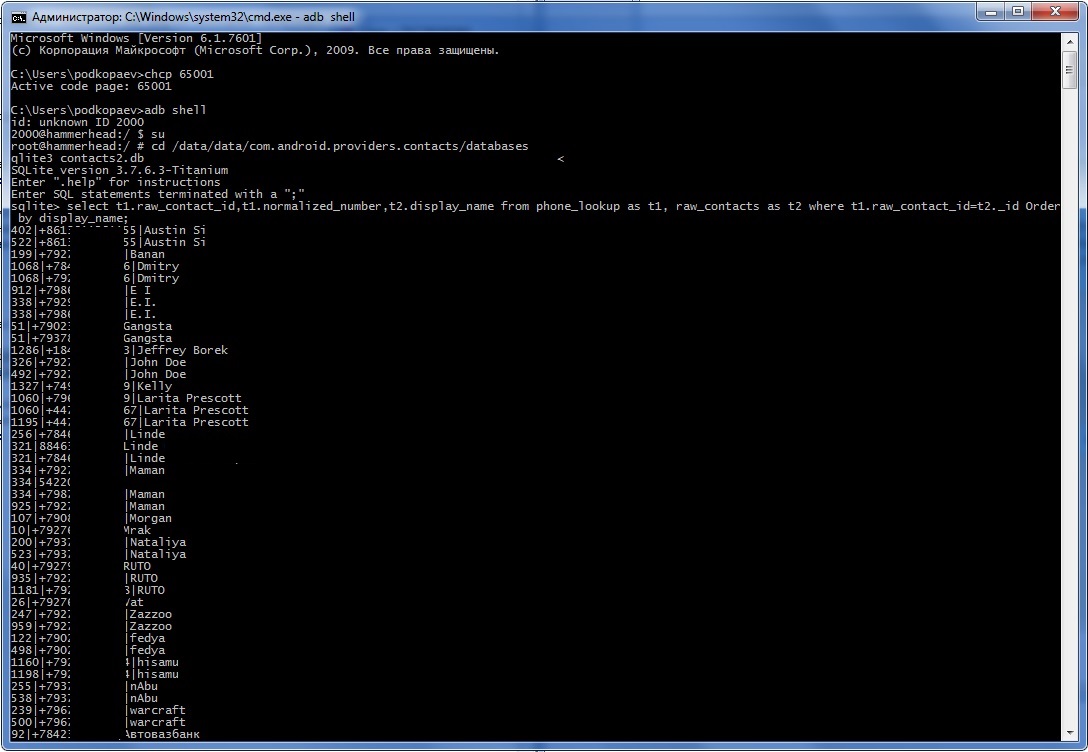Image resolution: width=1088 pixels, height=752 pixels.
Task: Click the row 402 Austin Si
Action: (108, 230)
